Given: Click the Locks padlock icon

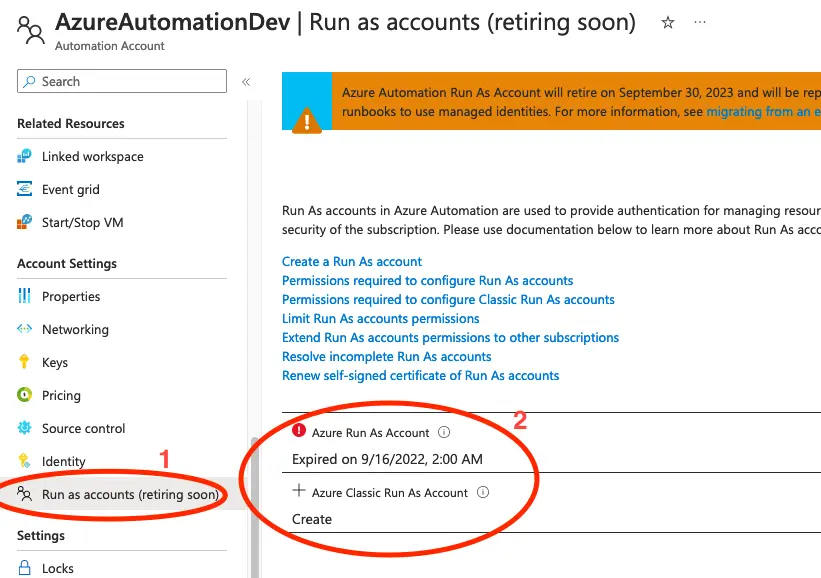Looking at the screenshot, I should 25,568.
